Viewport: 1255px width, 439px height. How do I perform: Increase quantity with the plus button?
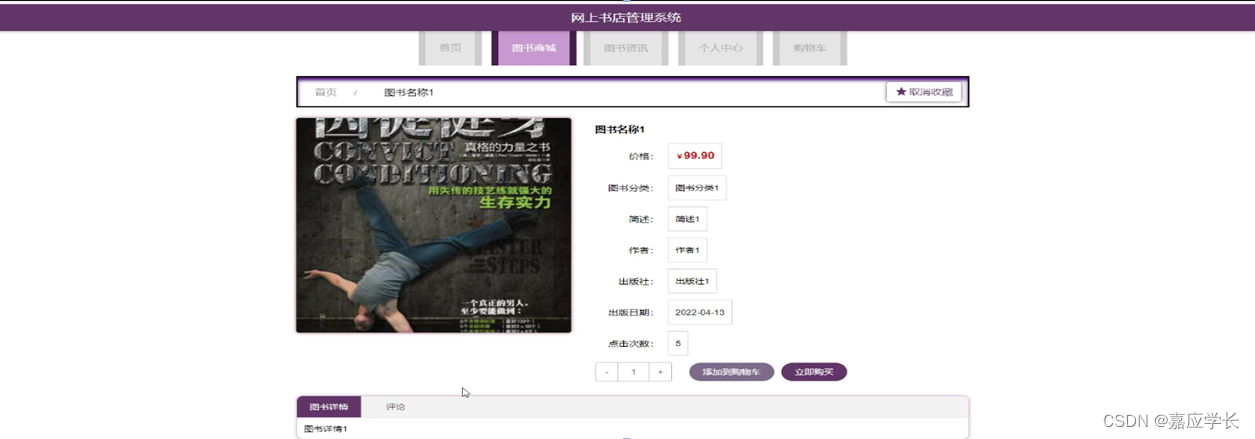pos(660,372)
